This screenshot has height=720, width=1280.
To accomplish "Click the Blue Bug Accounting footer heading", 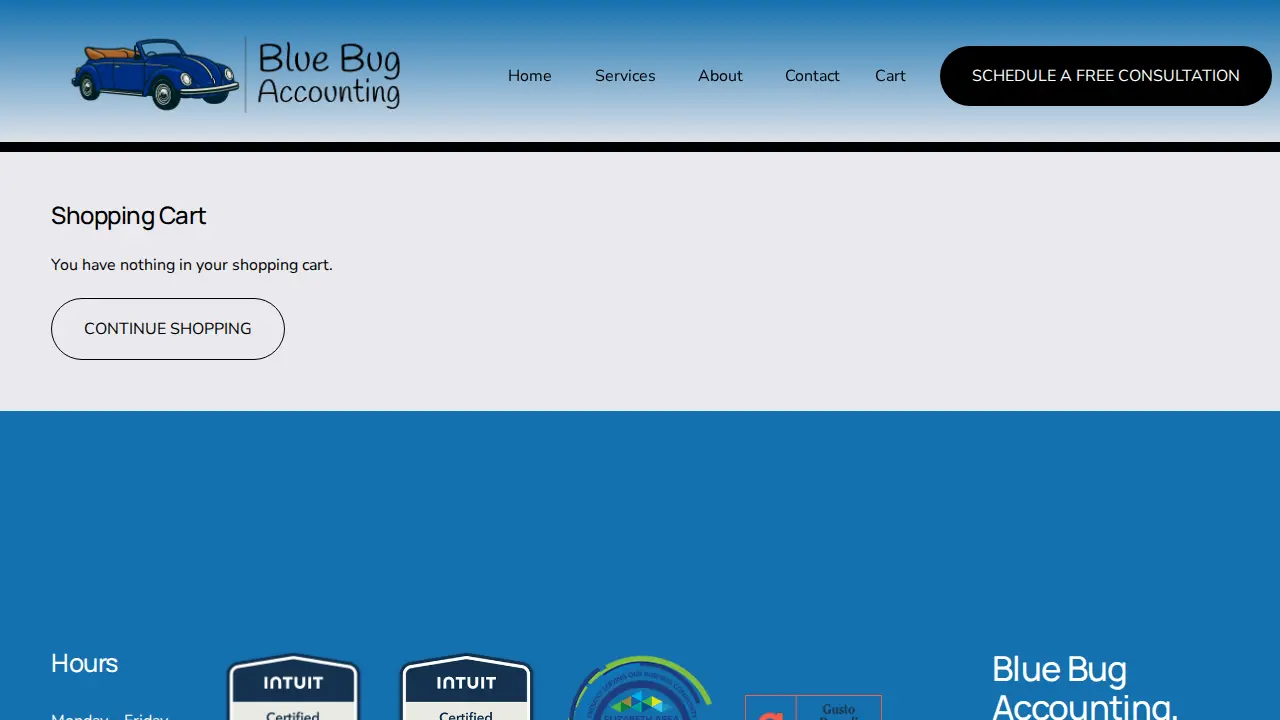I will click(x=1085, y=687).
